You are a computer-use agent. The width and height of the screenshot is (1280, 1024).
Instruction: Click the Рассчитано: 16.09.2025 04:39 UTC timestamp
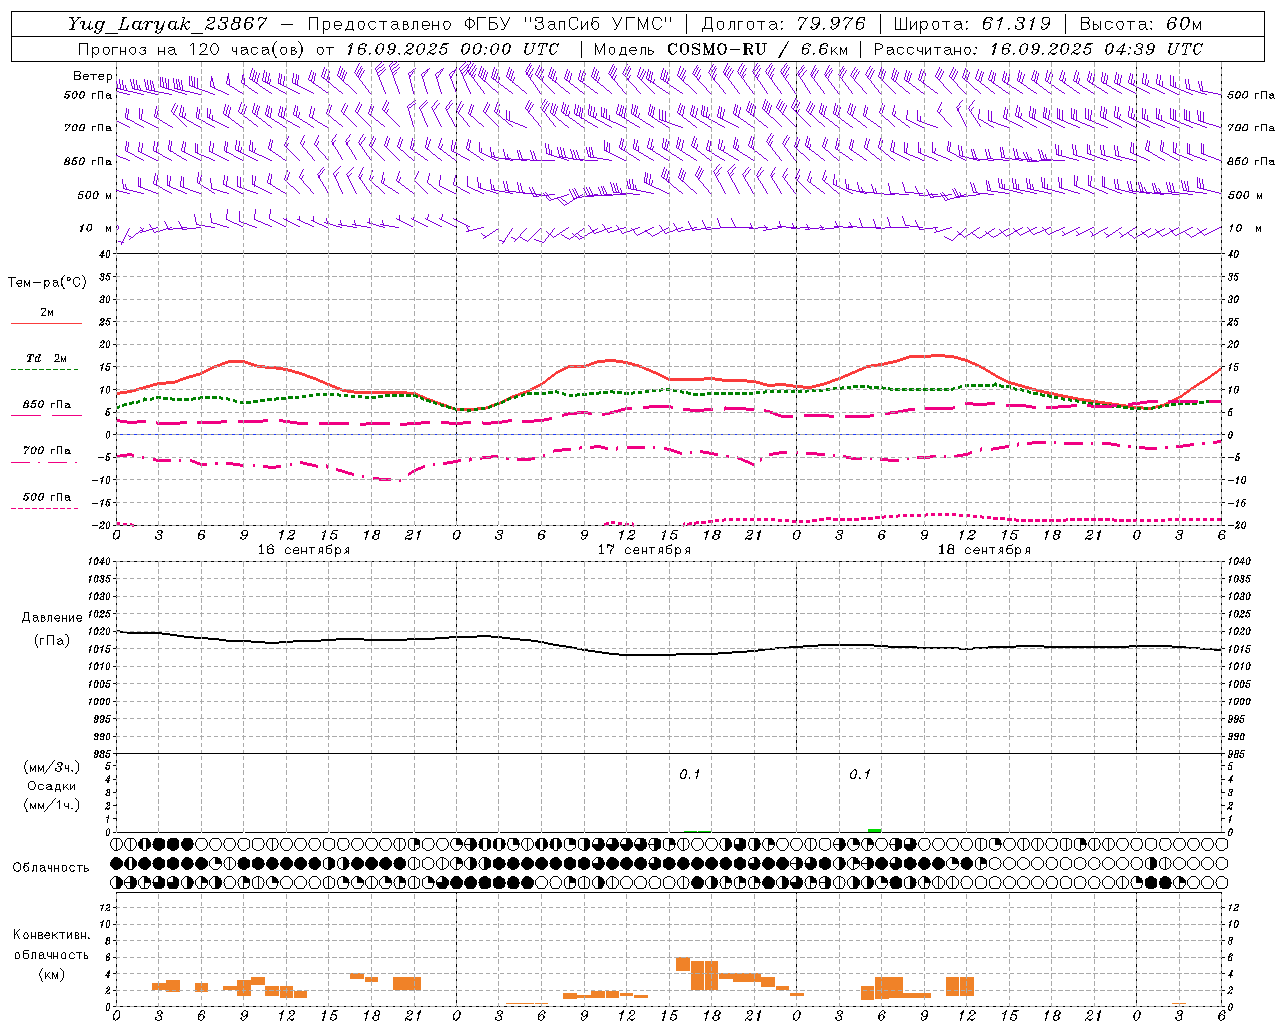point(1038,49)
